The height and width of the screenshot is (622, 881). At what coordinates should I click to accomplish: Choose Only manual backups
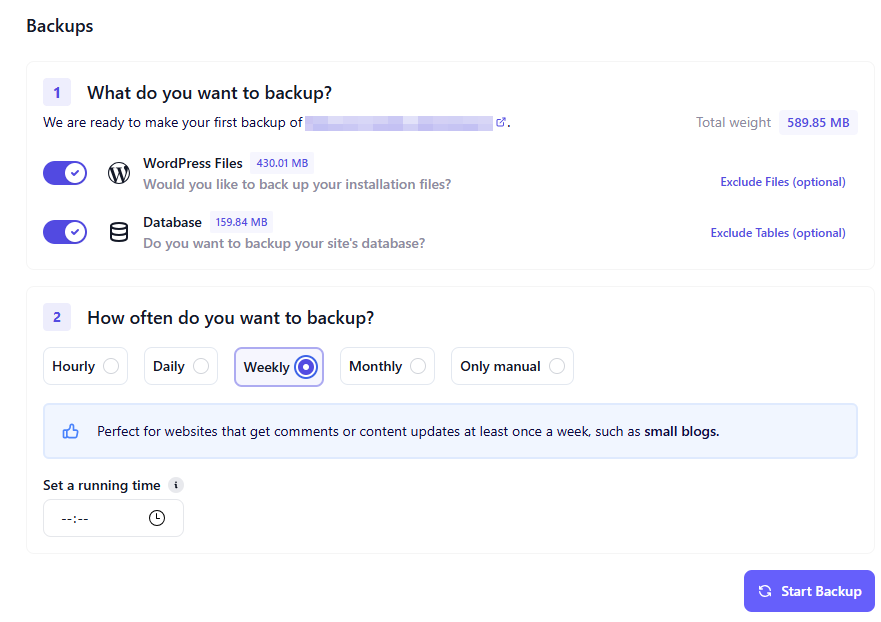pos(556,366)
